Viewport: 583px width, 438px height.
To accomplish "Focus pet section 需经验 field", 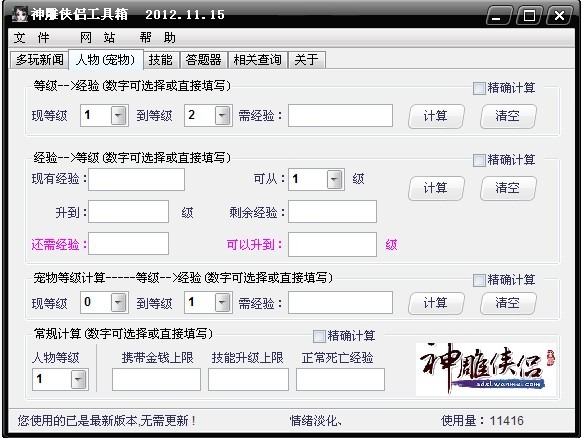I will tap(340, 303).
